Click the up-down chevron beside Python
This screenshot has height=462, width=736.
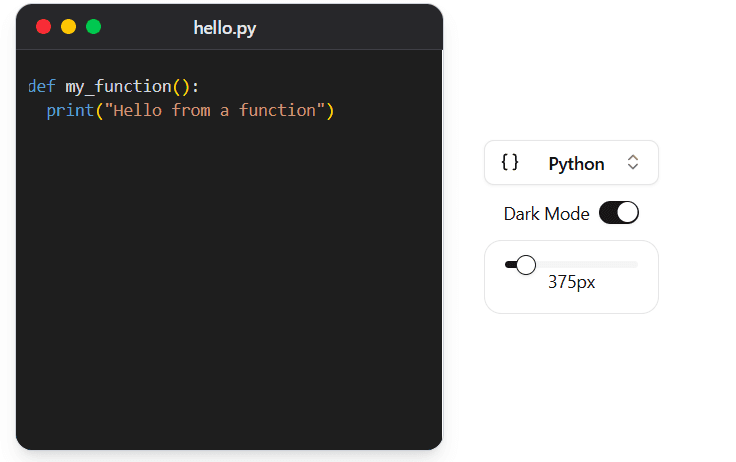632,163
